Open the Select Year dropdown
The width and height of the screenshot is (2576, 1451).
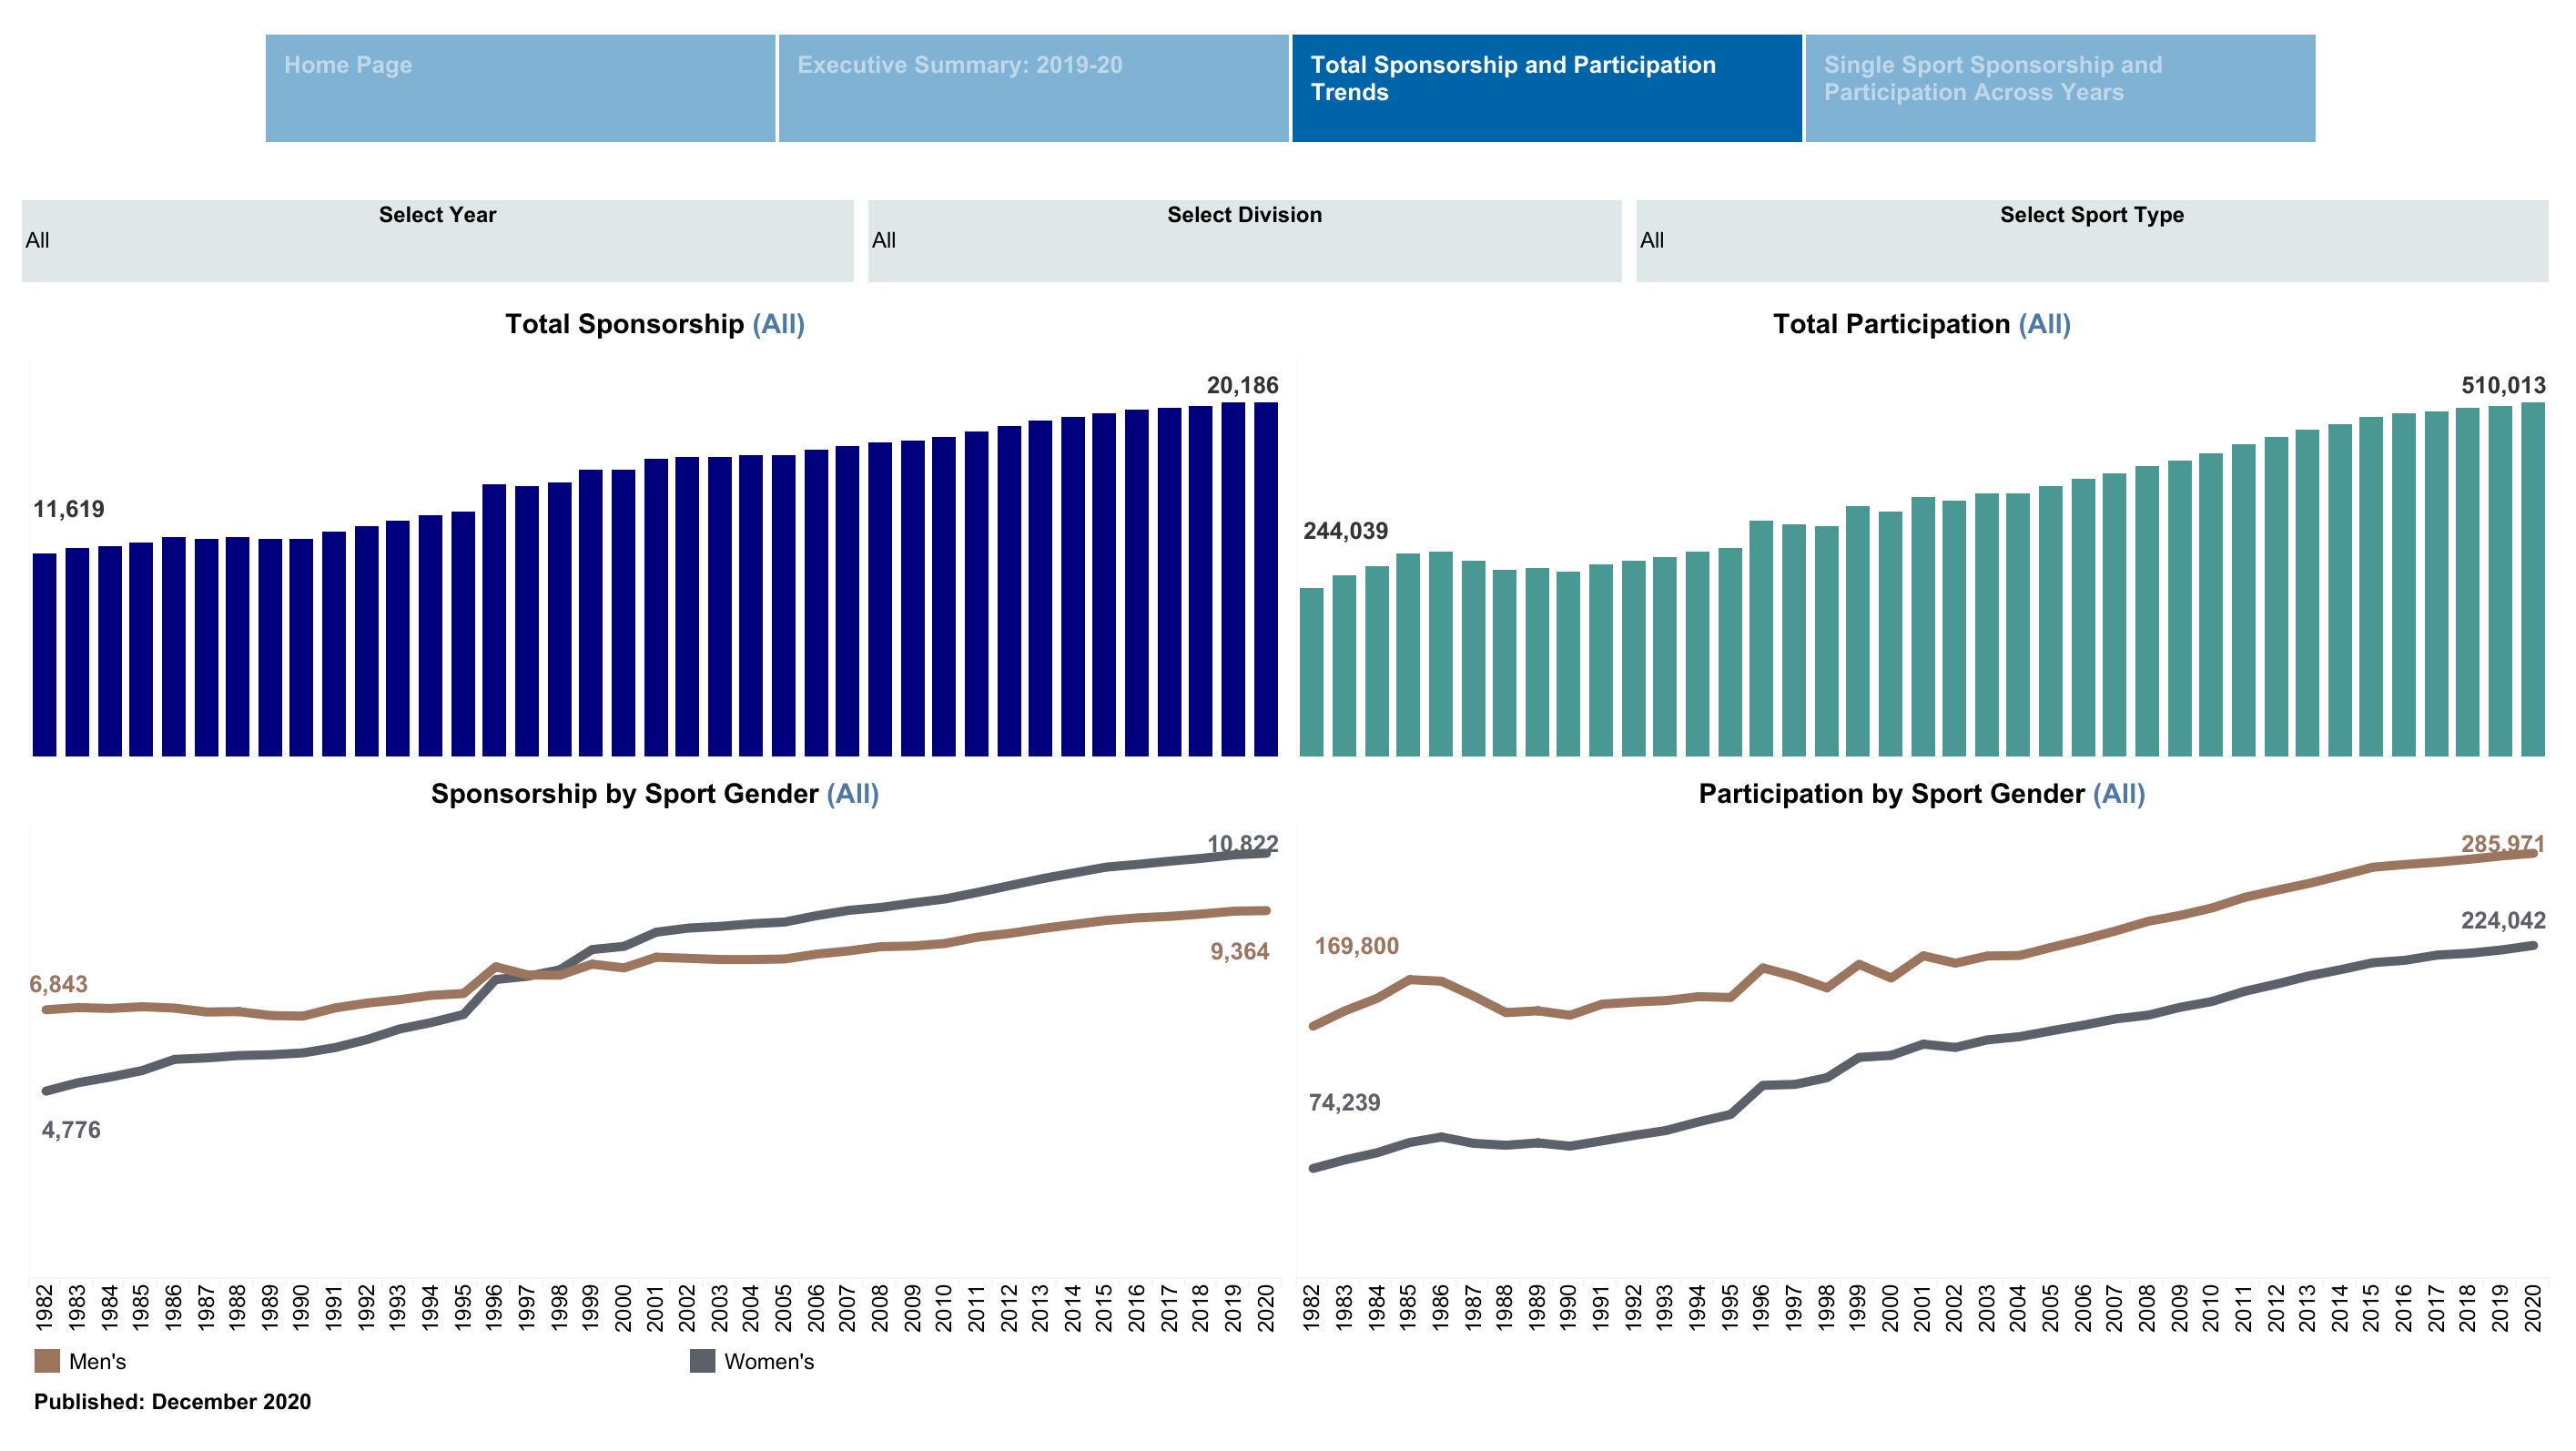pyautogui.click(x=437, y=241)
